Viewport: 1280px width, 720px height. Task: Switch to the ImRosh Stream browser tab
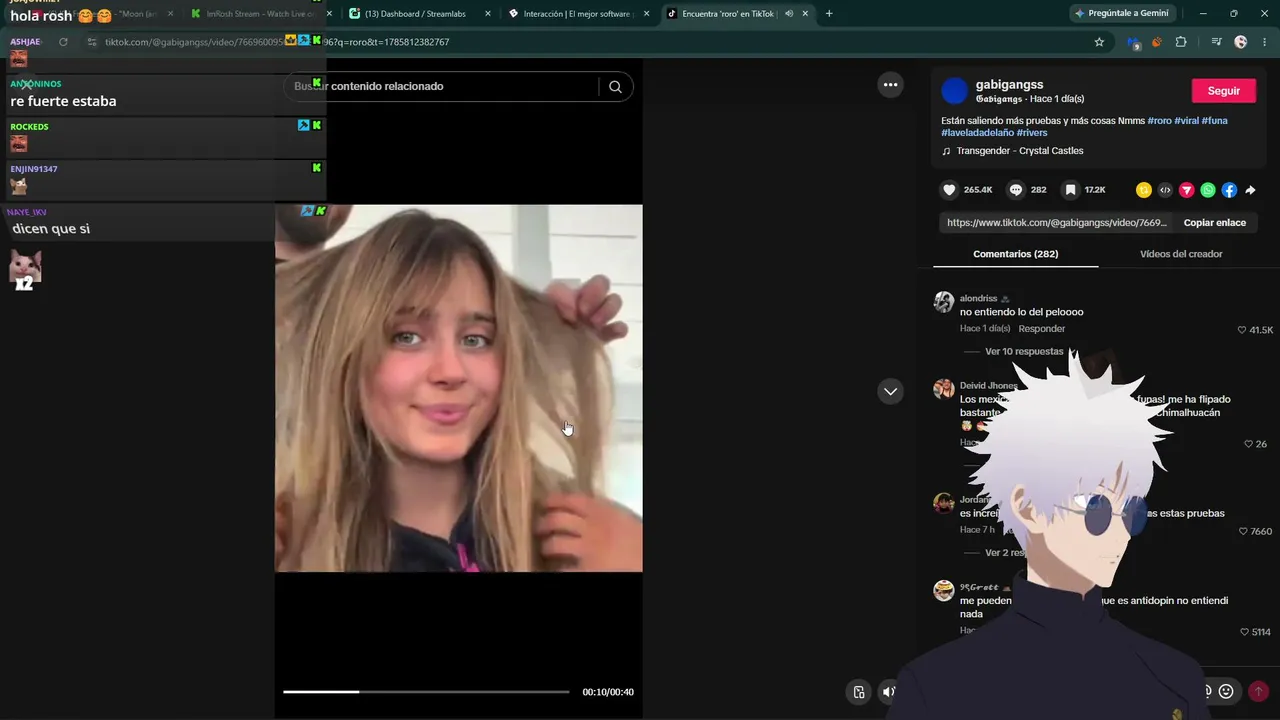tap(261, 14)
